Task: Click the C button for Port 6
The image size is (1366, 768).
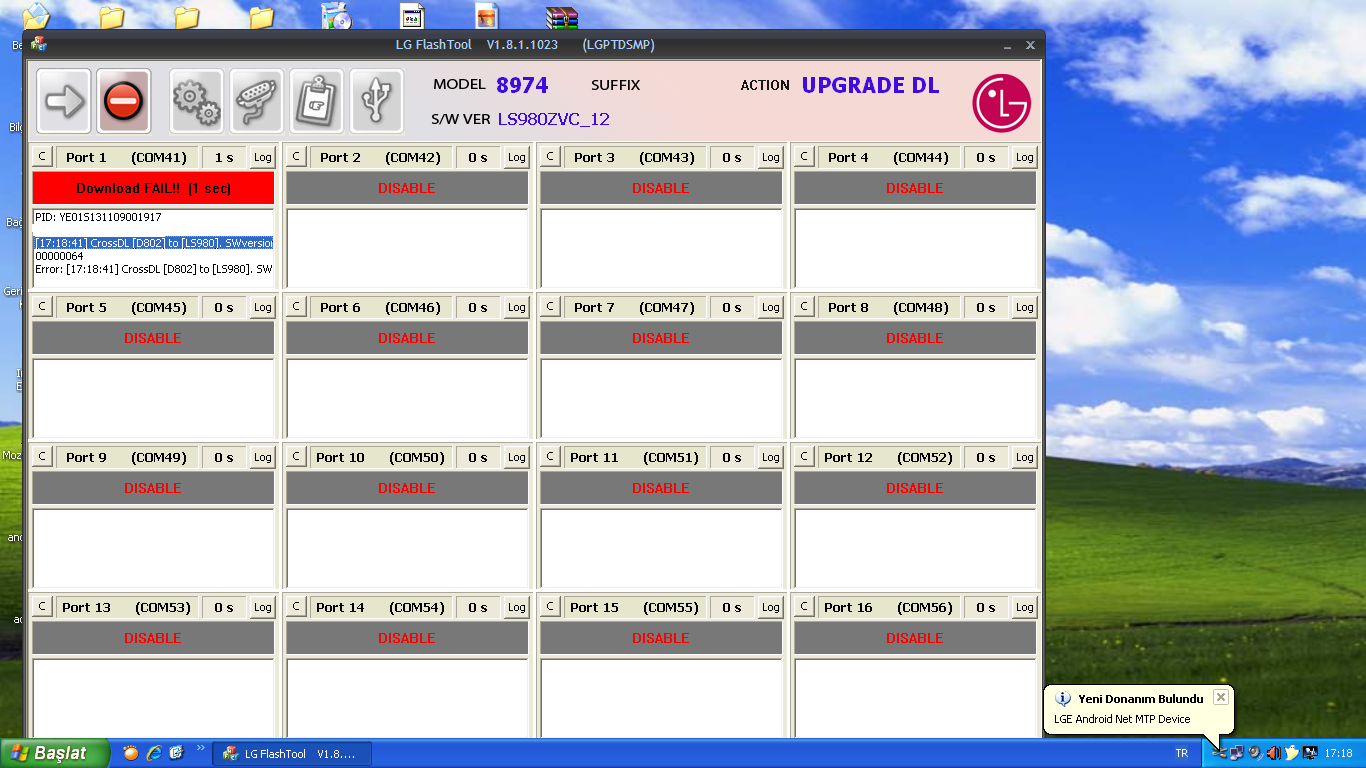Action: point(296,307)
